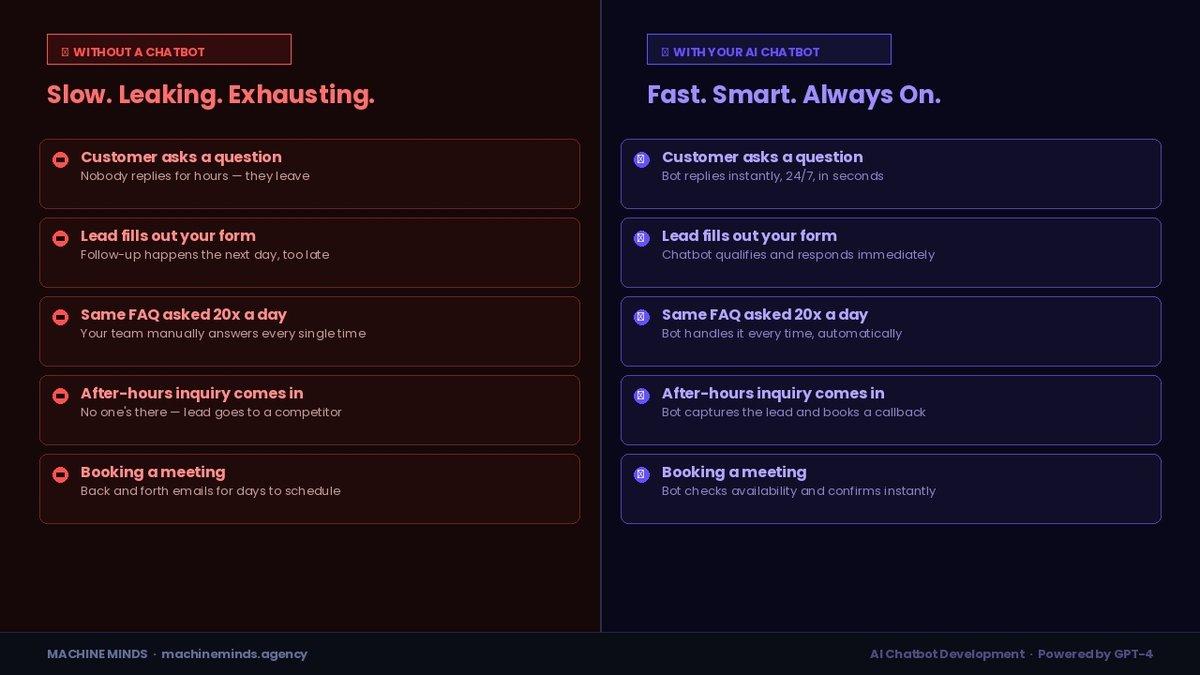Select the 'WITH YOUR AI CHATBOT' badge
Image resolution: width=1200 pixels, height=675 pixels.
[769, 50]
